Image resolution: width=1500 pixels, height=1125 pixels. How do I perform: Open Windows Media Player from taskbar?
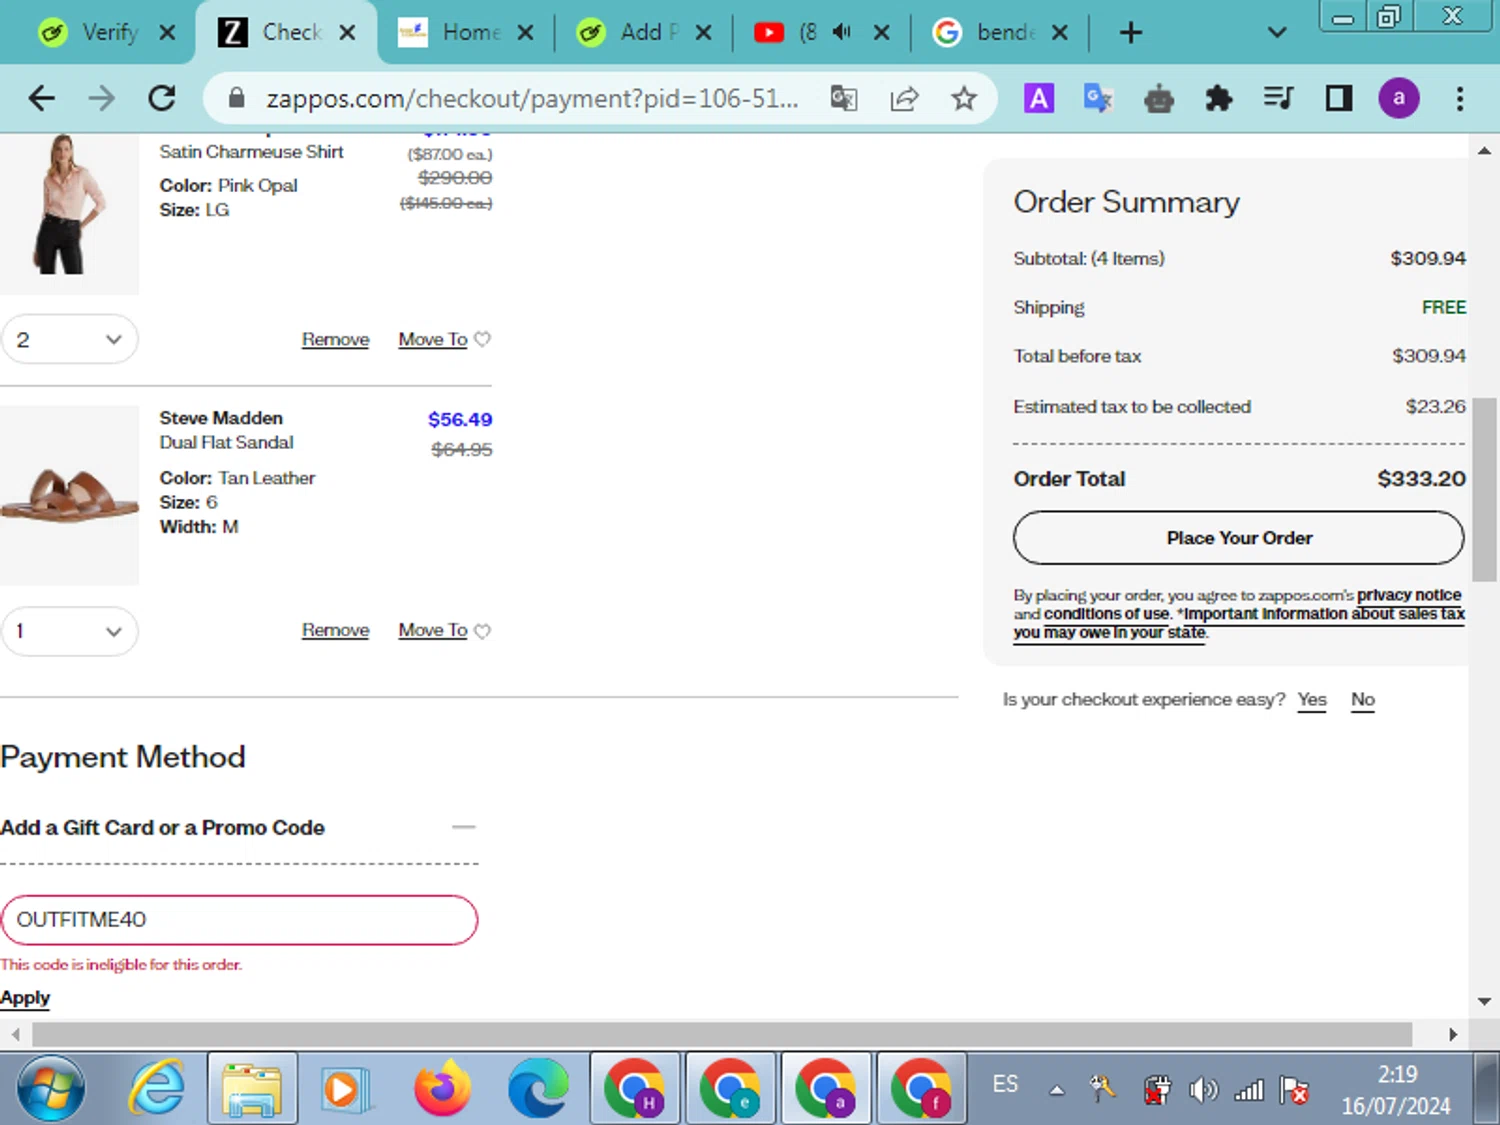tap(346, 1089)
